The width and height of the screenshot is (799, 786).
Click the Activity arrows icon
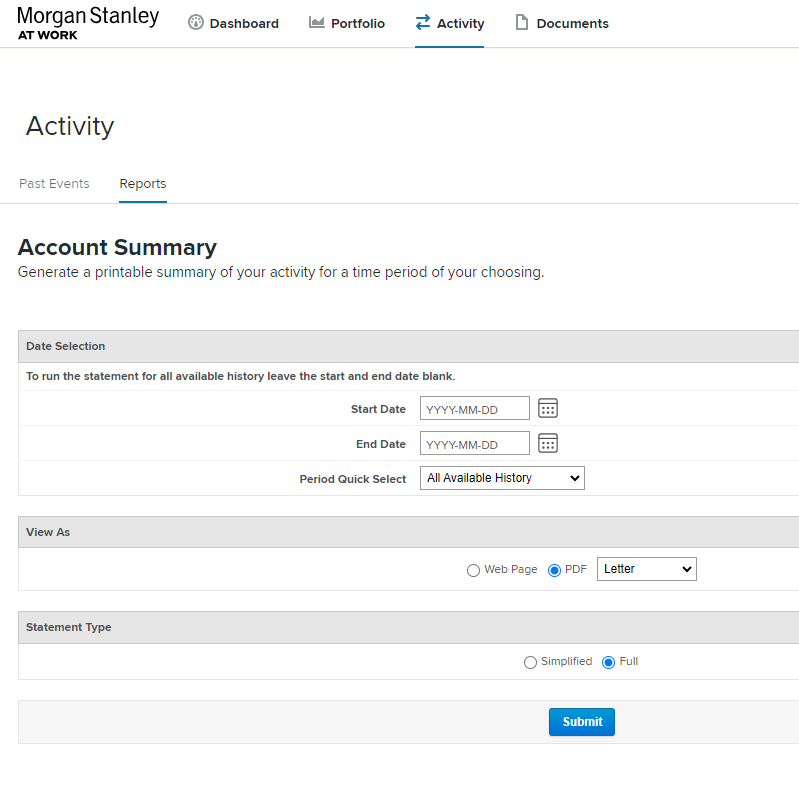tap(423, 23)
